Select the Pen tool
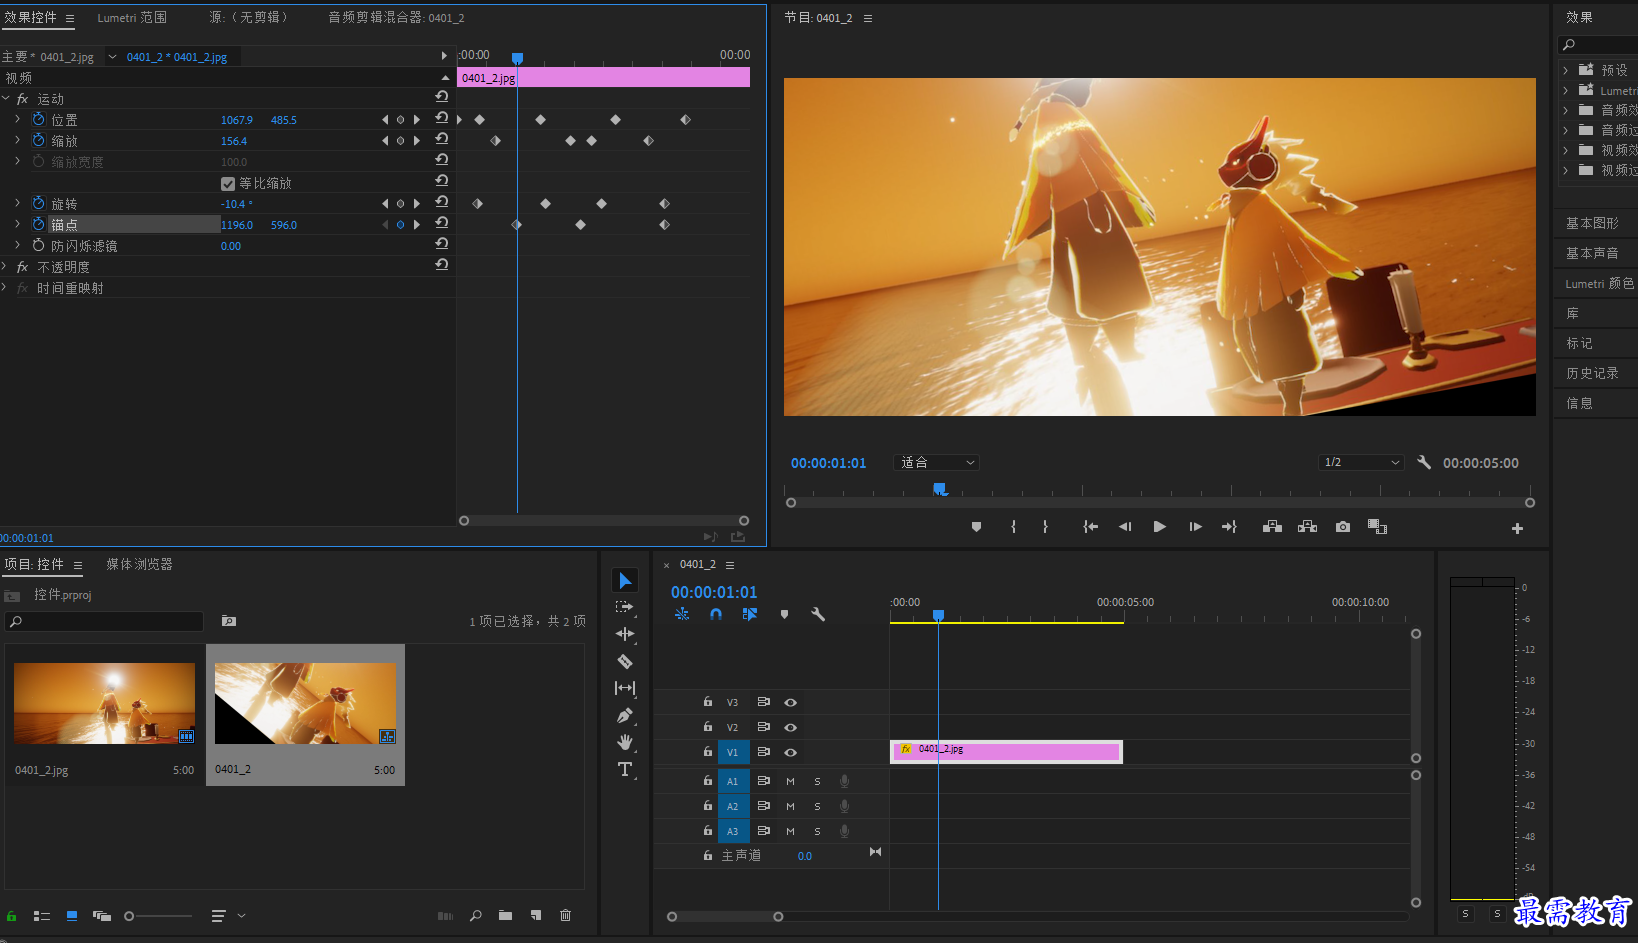1638x943 pixels. (x=625, y=715)
